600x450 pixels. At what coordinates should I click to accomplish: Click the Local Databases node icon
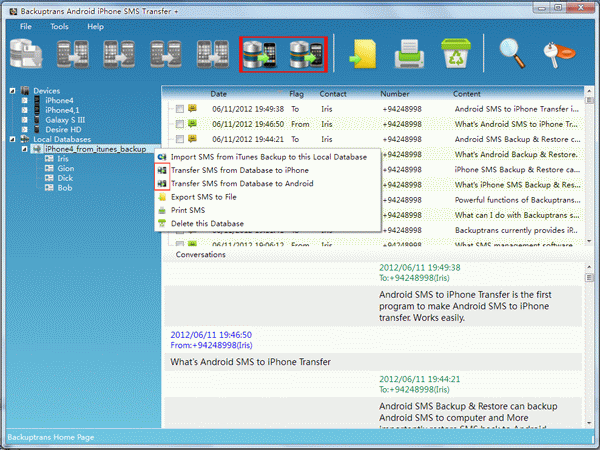point(25,139)
